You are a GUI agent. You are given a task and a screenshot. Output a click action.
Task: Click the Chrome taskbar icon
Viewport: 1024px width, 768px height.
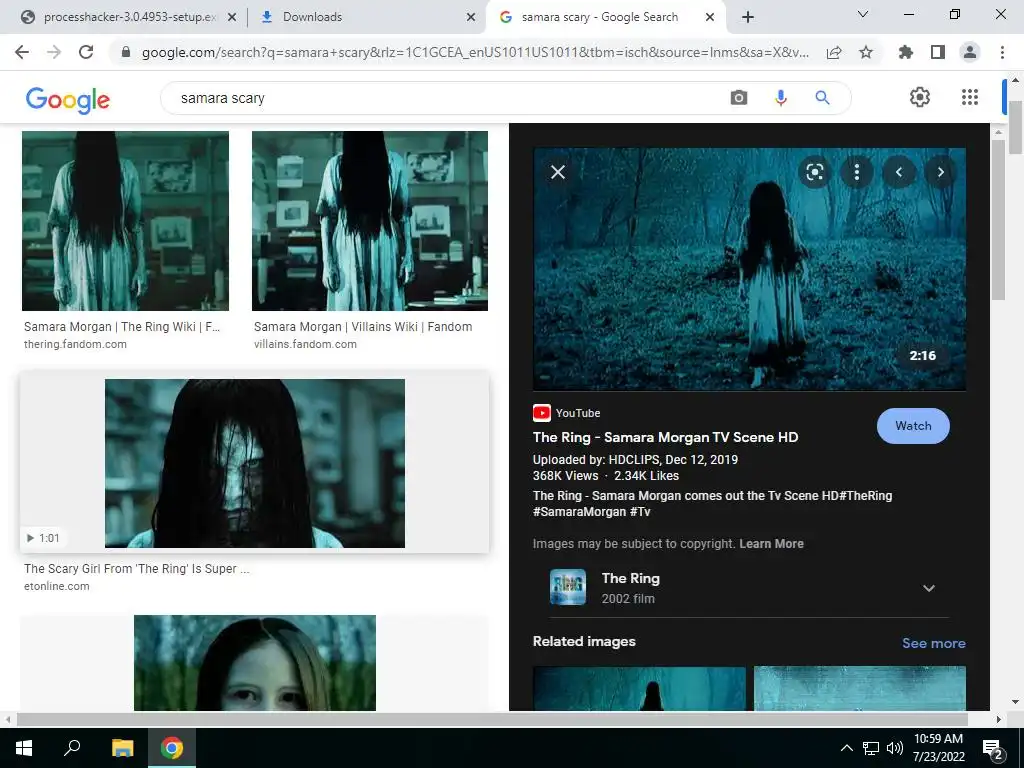click(x=172, y=748)
